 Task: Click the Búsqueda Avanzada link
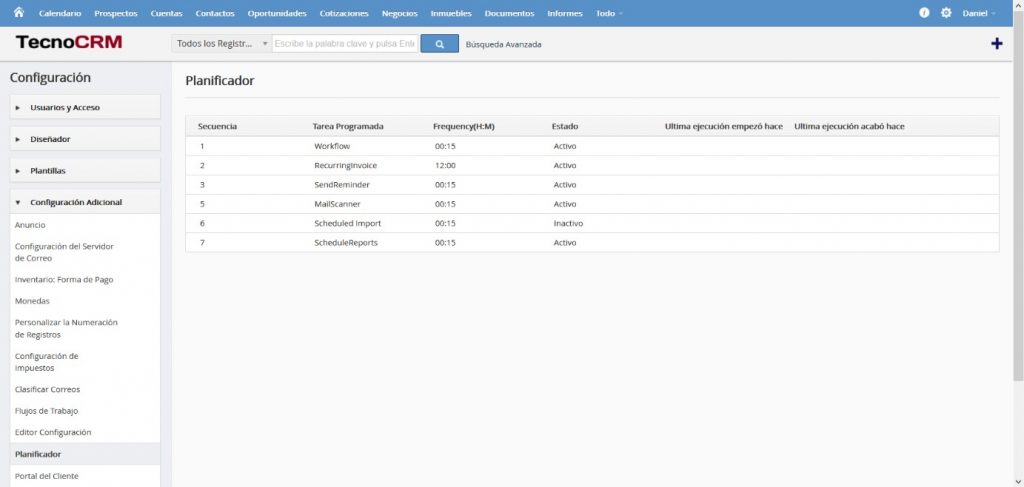(x=503, y=44)
